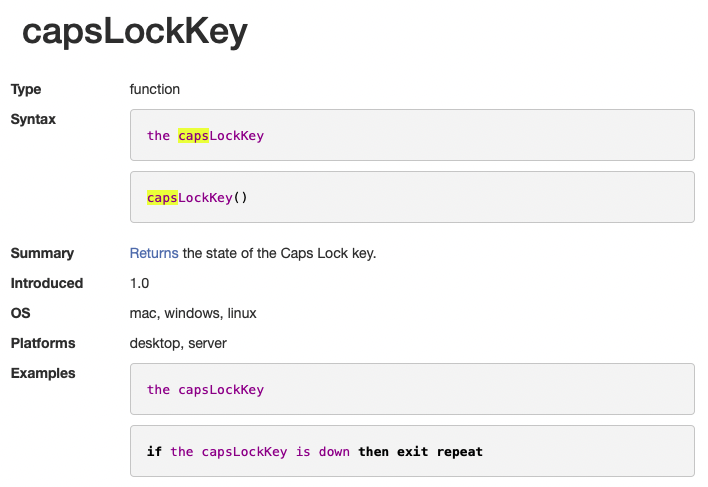Click highlighted "caps" in "capsLockKey()" syntax
Image resolution: width=708 pixels, height=487 pixels.
coord(162,198)
